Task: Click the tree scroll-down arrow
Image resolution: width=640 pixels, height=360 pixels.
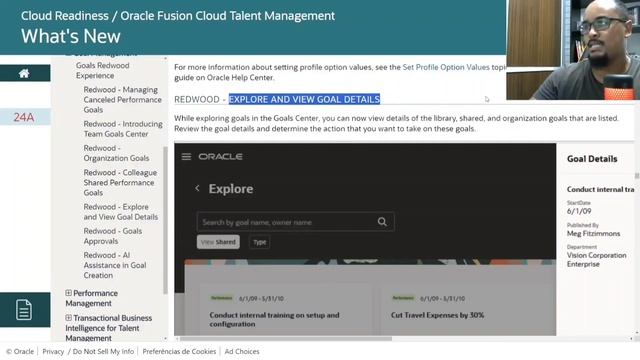Action: point(165,338)
